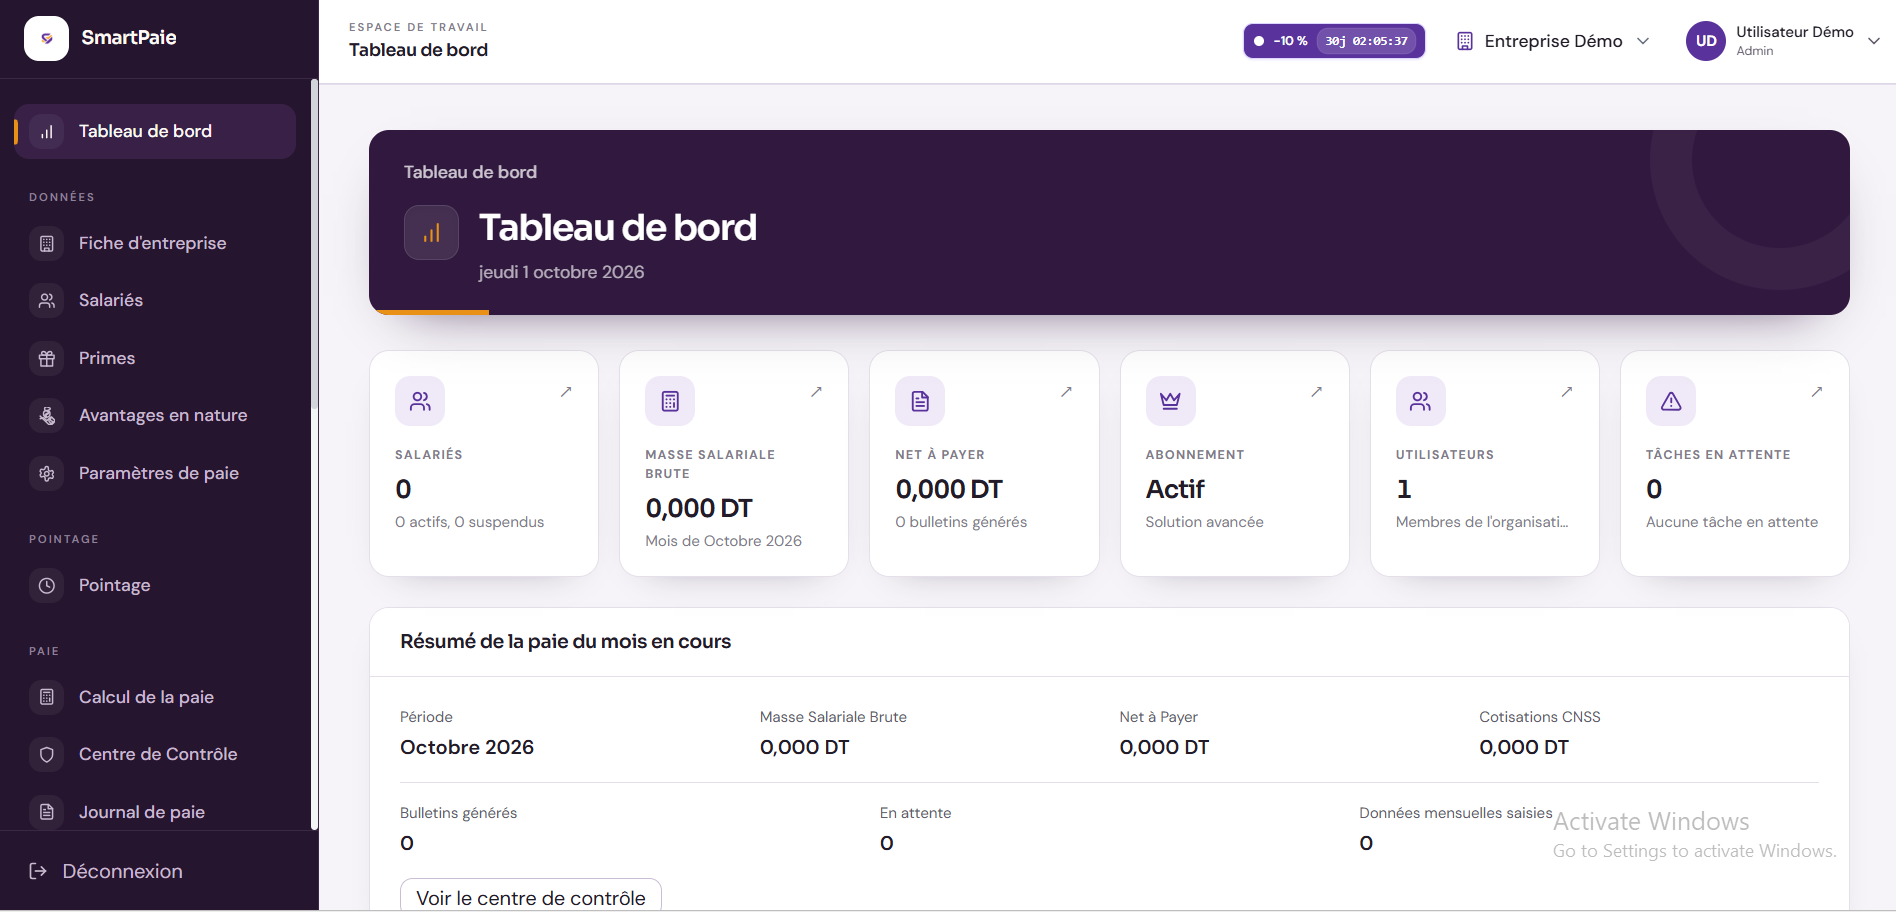Click the Aucune tâche en attente text
Screen dimensions: 1896x912
point(1732,522)
